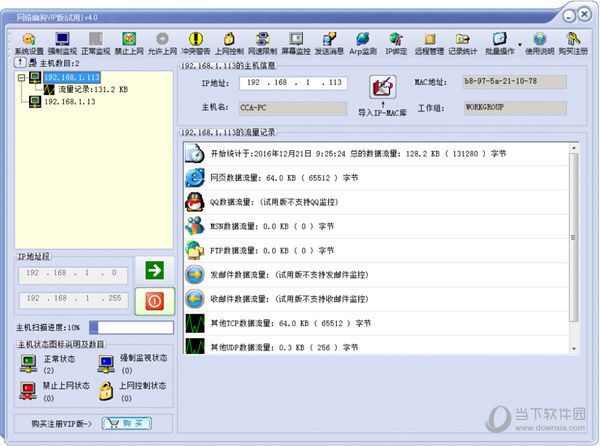This screenshot has height=446, width=600.
Task: Click the 强制监视 forced monitor icon
Action: (x=62, y=44)
